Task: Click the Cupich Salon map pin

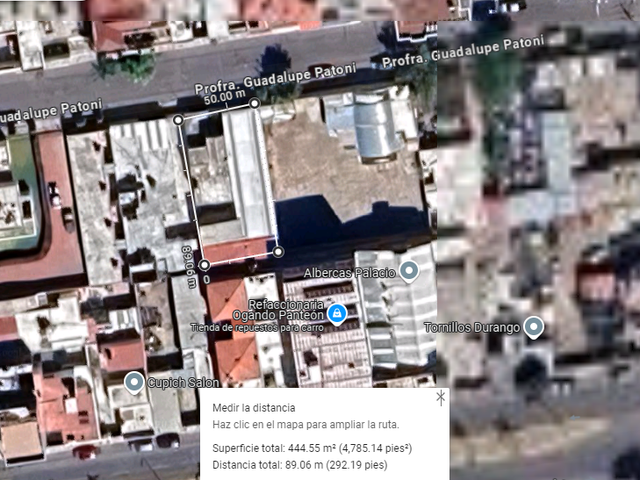Action: click(x=134, y=382)
